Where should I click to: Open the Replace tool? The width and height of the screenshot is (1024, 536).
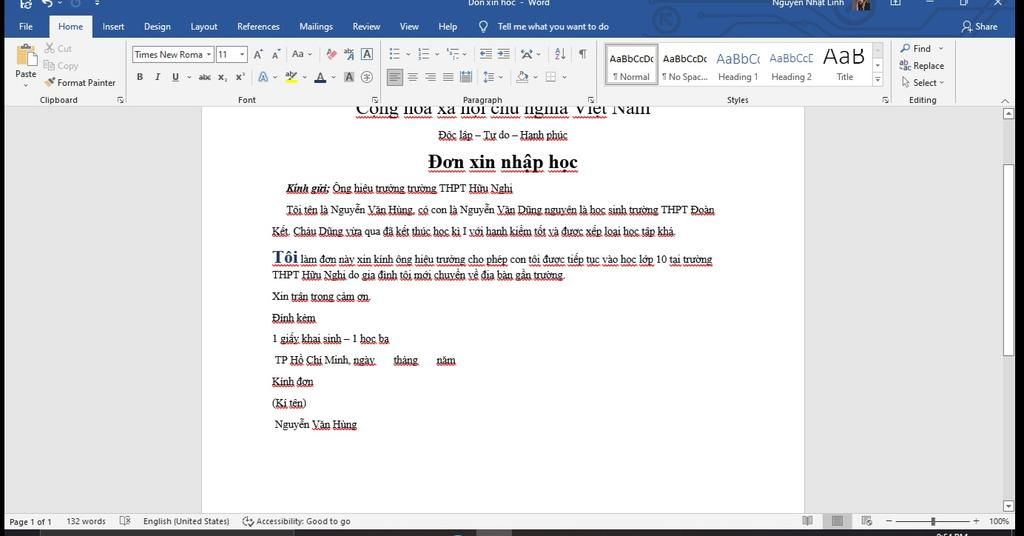pos(921,65)
